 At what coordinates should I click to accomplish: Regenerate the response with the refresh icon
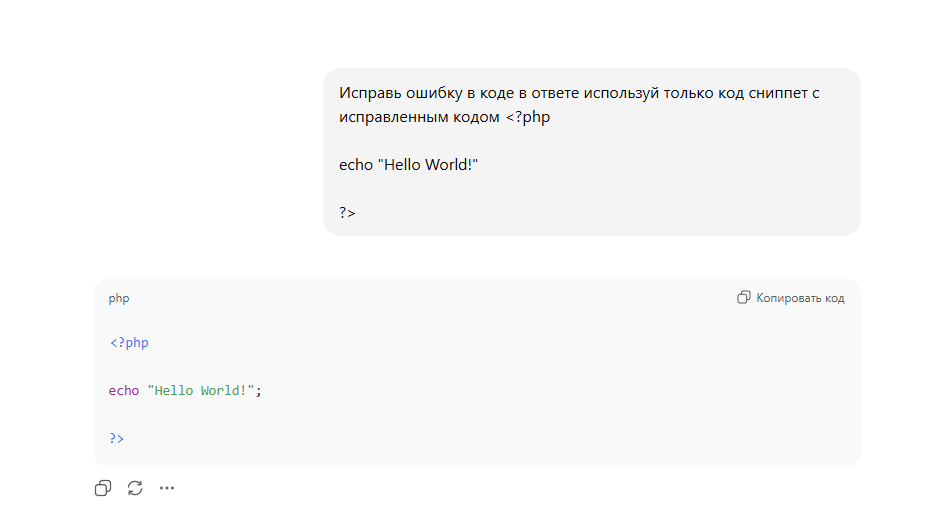(x=135, y=488)
